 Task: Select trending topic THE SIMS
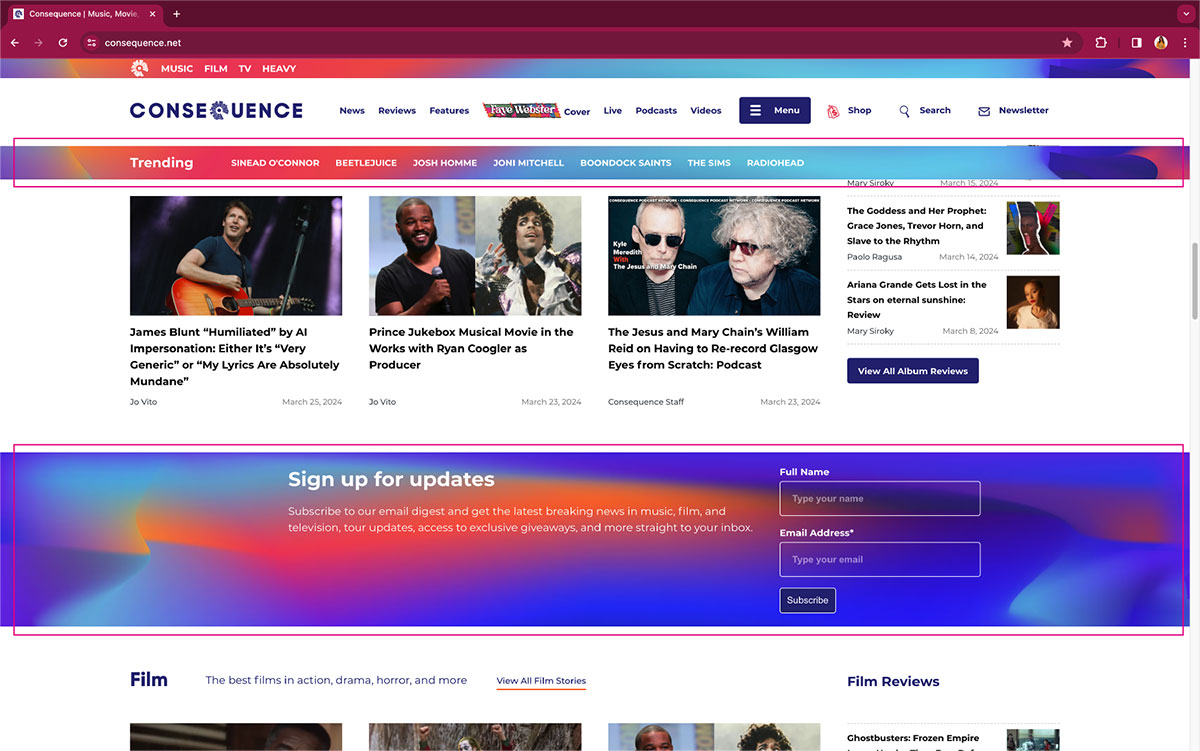(709, 163)
